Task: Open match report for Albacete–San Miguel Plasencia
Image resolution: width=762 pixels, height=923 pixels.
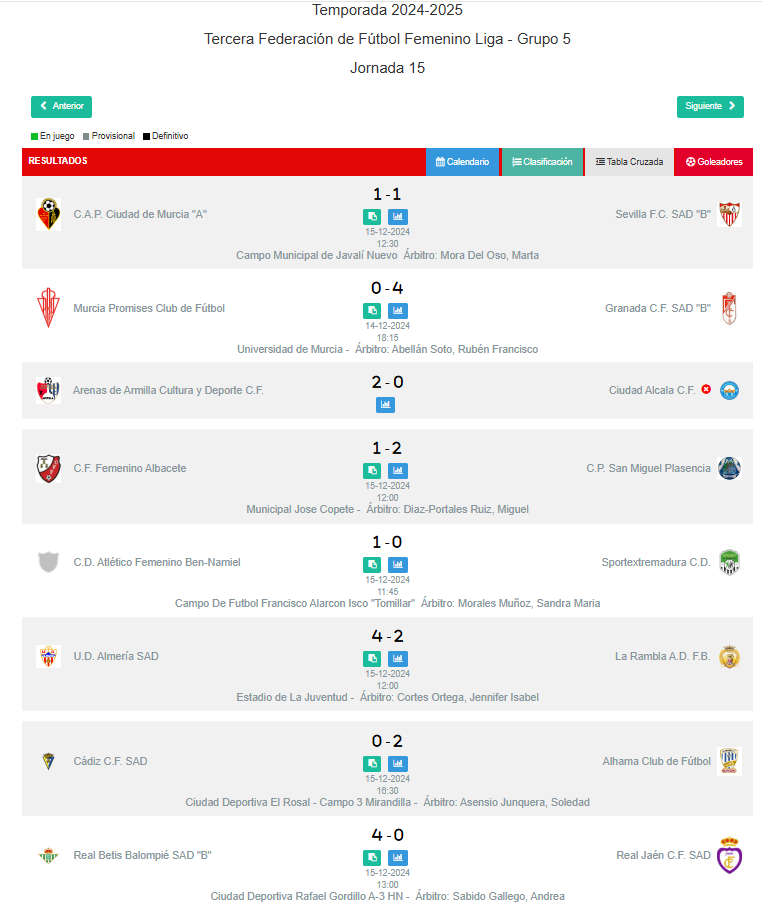Action: [372, 471]
